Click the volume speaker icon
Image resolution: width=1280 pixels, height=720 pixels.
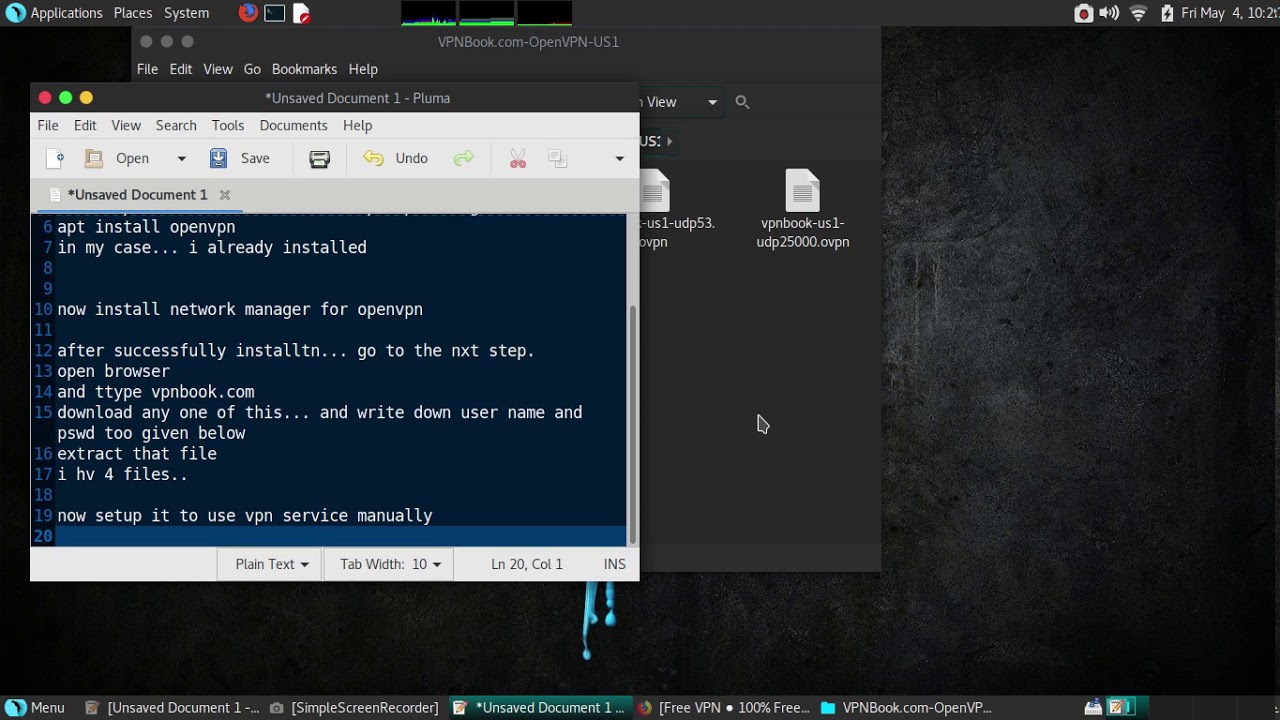coord(1109,13)
